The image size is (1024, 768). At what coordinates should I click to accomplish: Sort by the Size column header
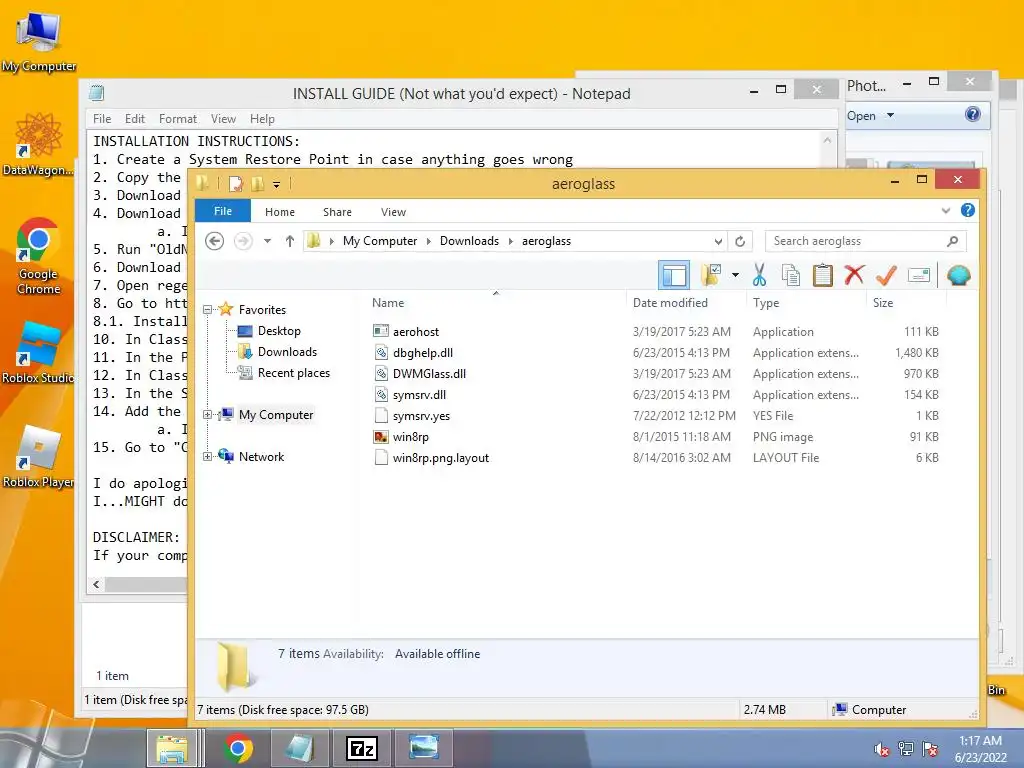[x=906, y=303]
